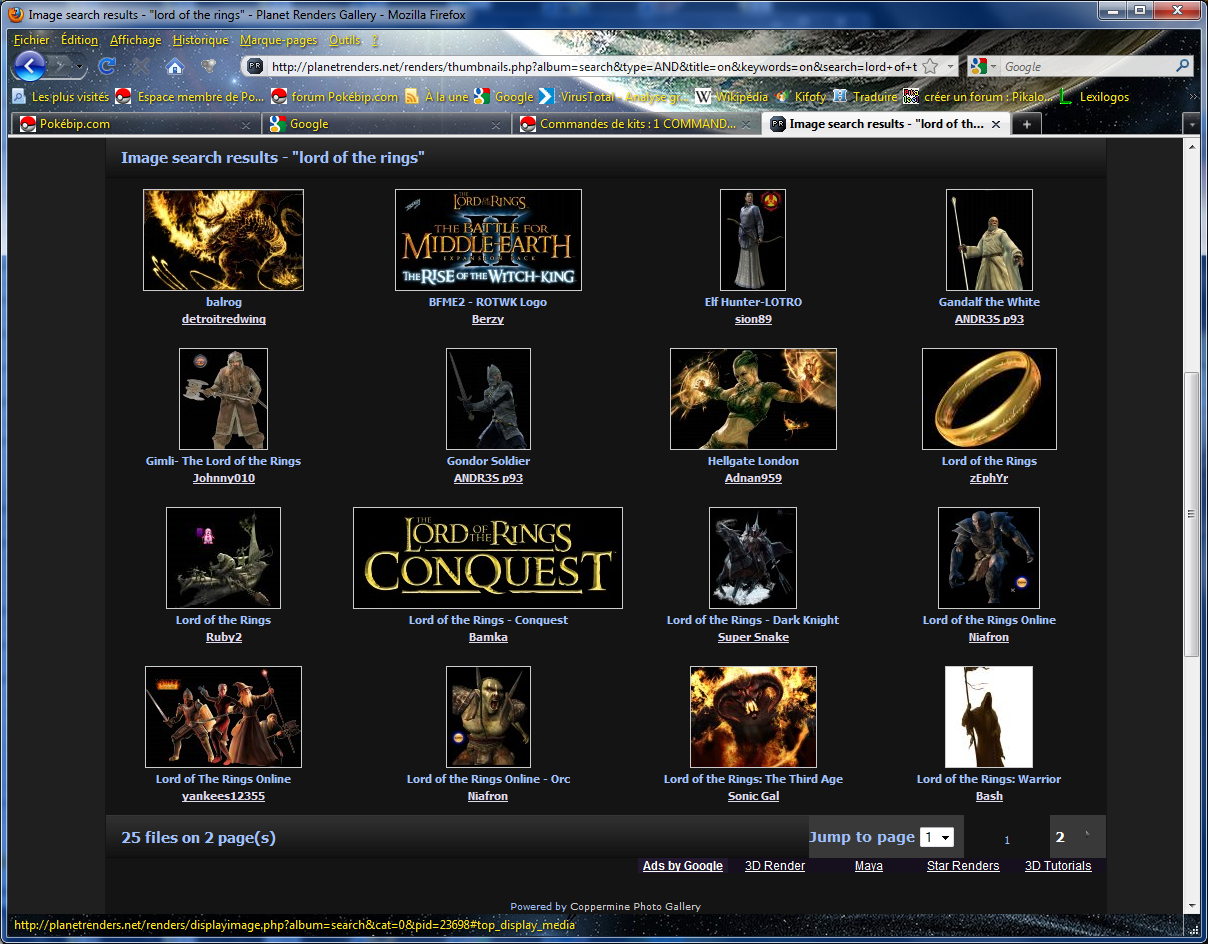This screenshot has height=944, width=1208.
Task: Open the VirusTotal bookmark
Action: tap(613, 97)
